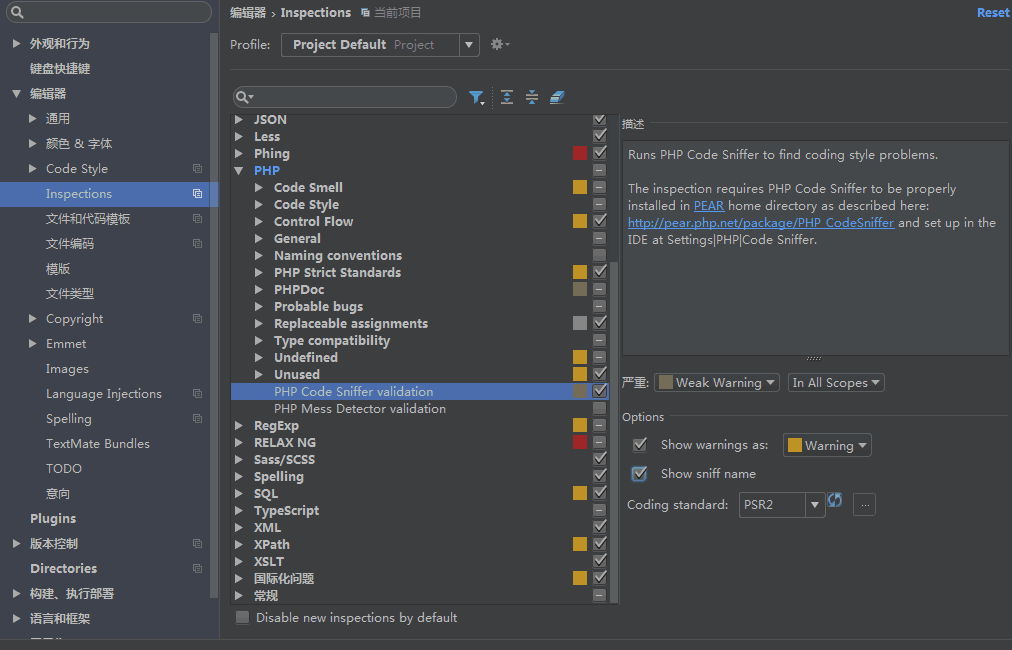Click the copy icon beside Inspections sidebar item
The height and width of the screenshot is (650, 1012).
pos(197,194)
